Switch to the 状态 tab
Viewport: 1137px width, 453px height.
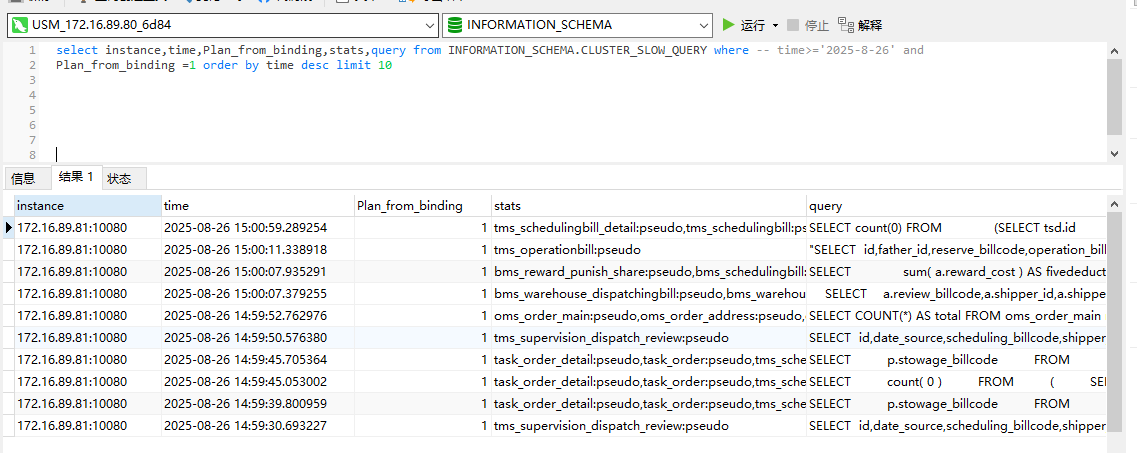(119, 178)
